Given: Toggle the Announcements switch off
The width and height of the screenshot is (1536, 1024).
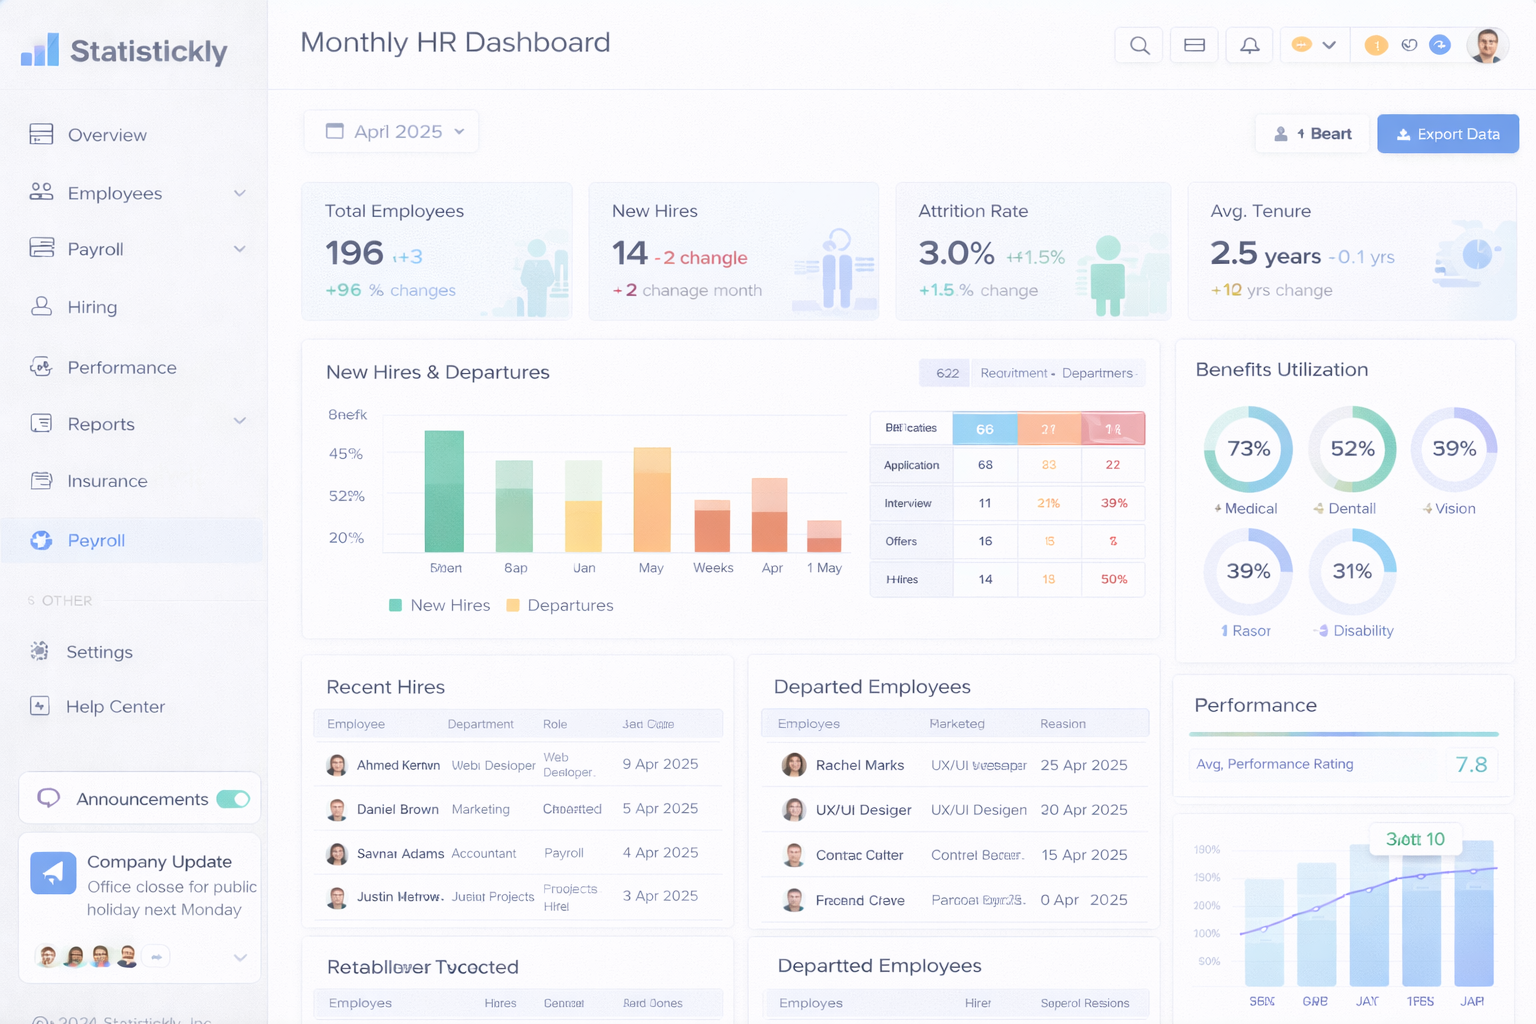Looking at the screenshot, I should click(x=232, y=798).
